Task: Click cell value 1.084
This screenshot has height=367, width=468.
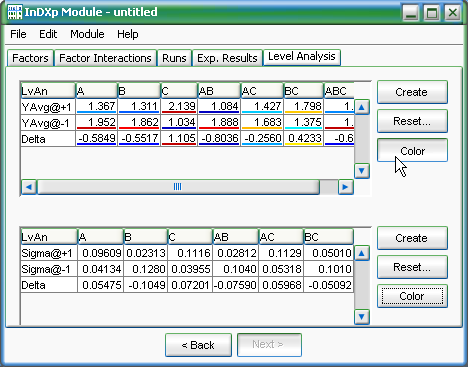Action: coord(219,107)
